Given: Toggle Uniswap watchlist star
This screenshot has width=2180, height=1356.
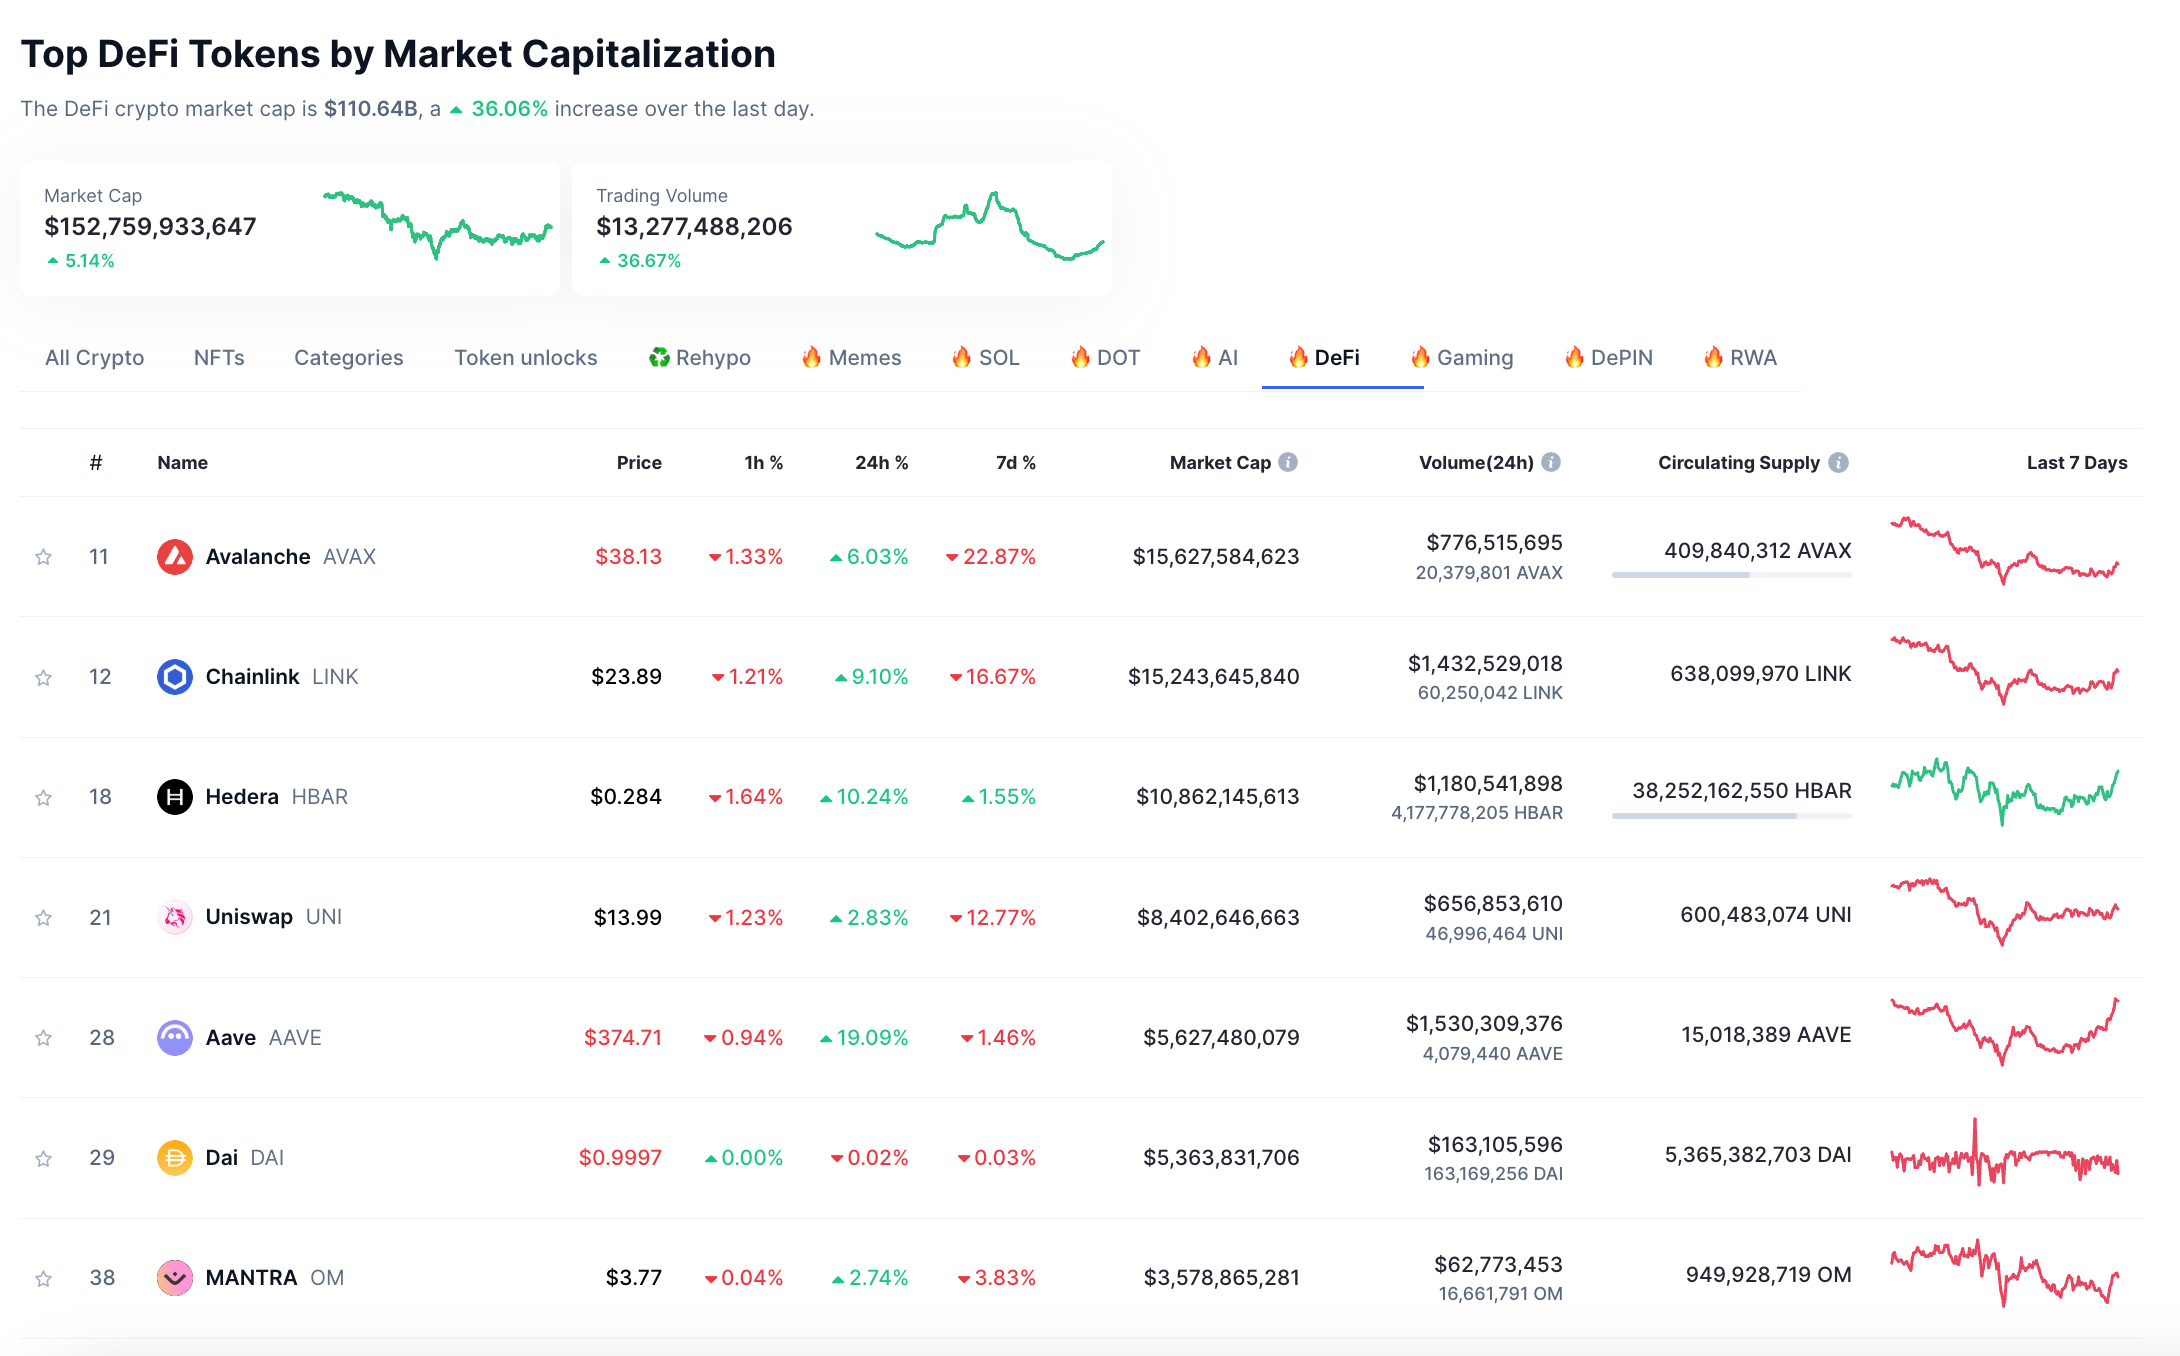Looking at the screenshot, I should (43, 918).
